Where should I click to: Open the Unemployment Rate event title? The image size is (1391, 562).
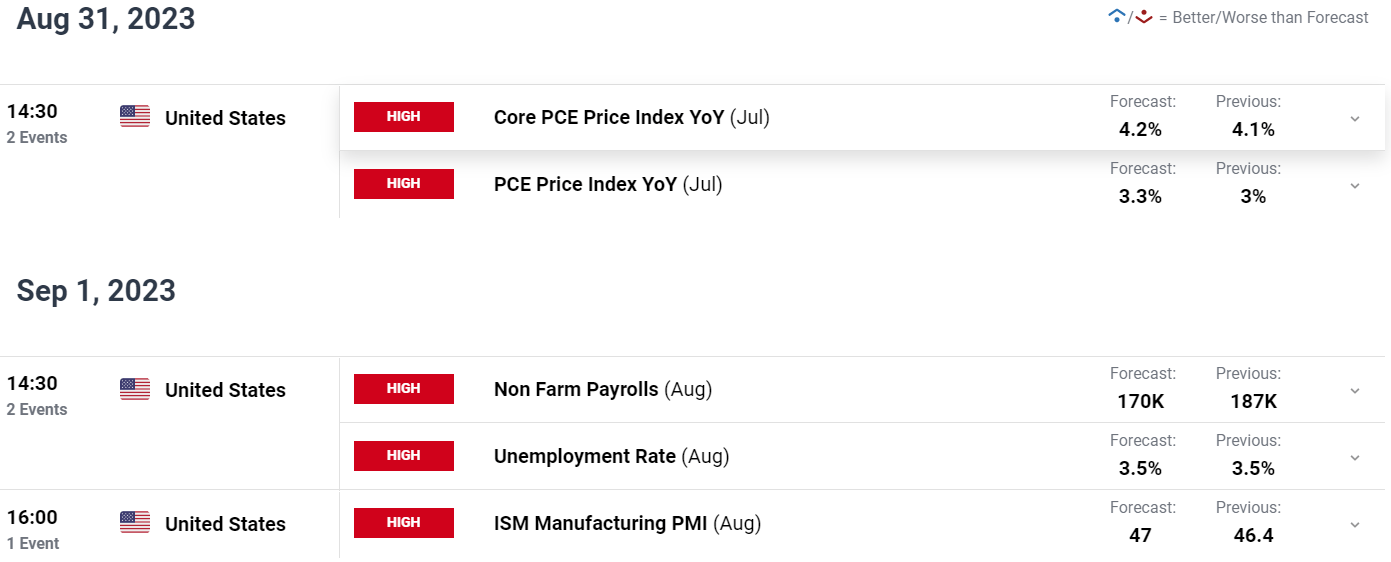click(x=611, y=457)
